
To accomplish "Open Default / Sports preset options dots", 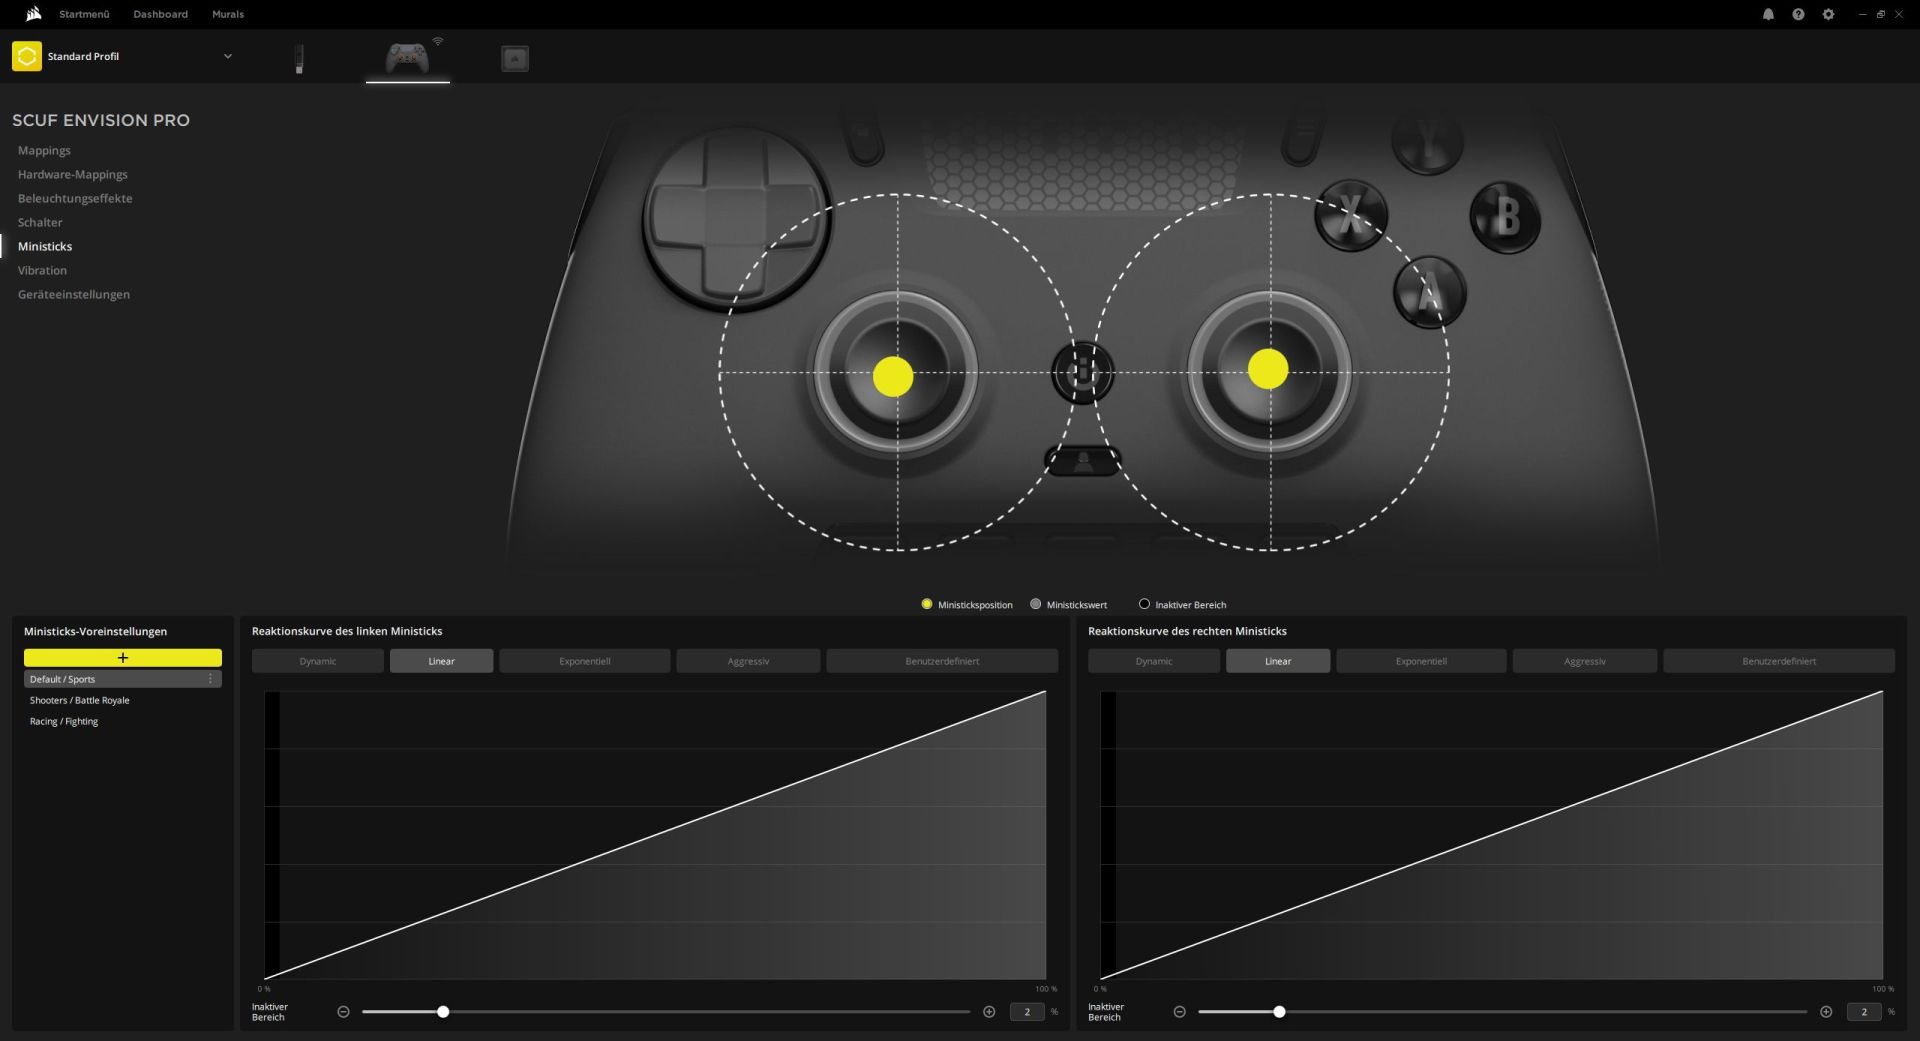I will (210, 679).
